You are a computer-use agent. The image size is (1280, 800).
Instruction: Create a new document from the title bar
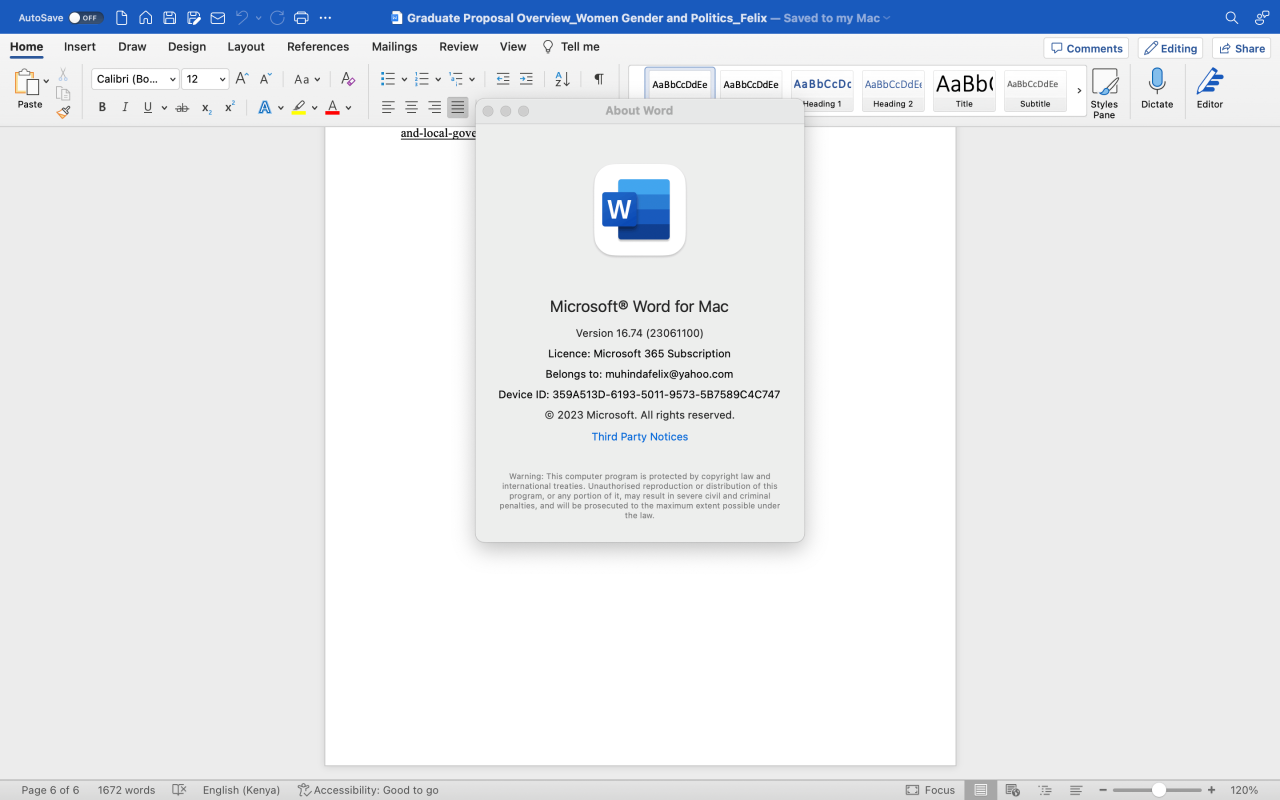pos(122,18)
